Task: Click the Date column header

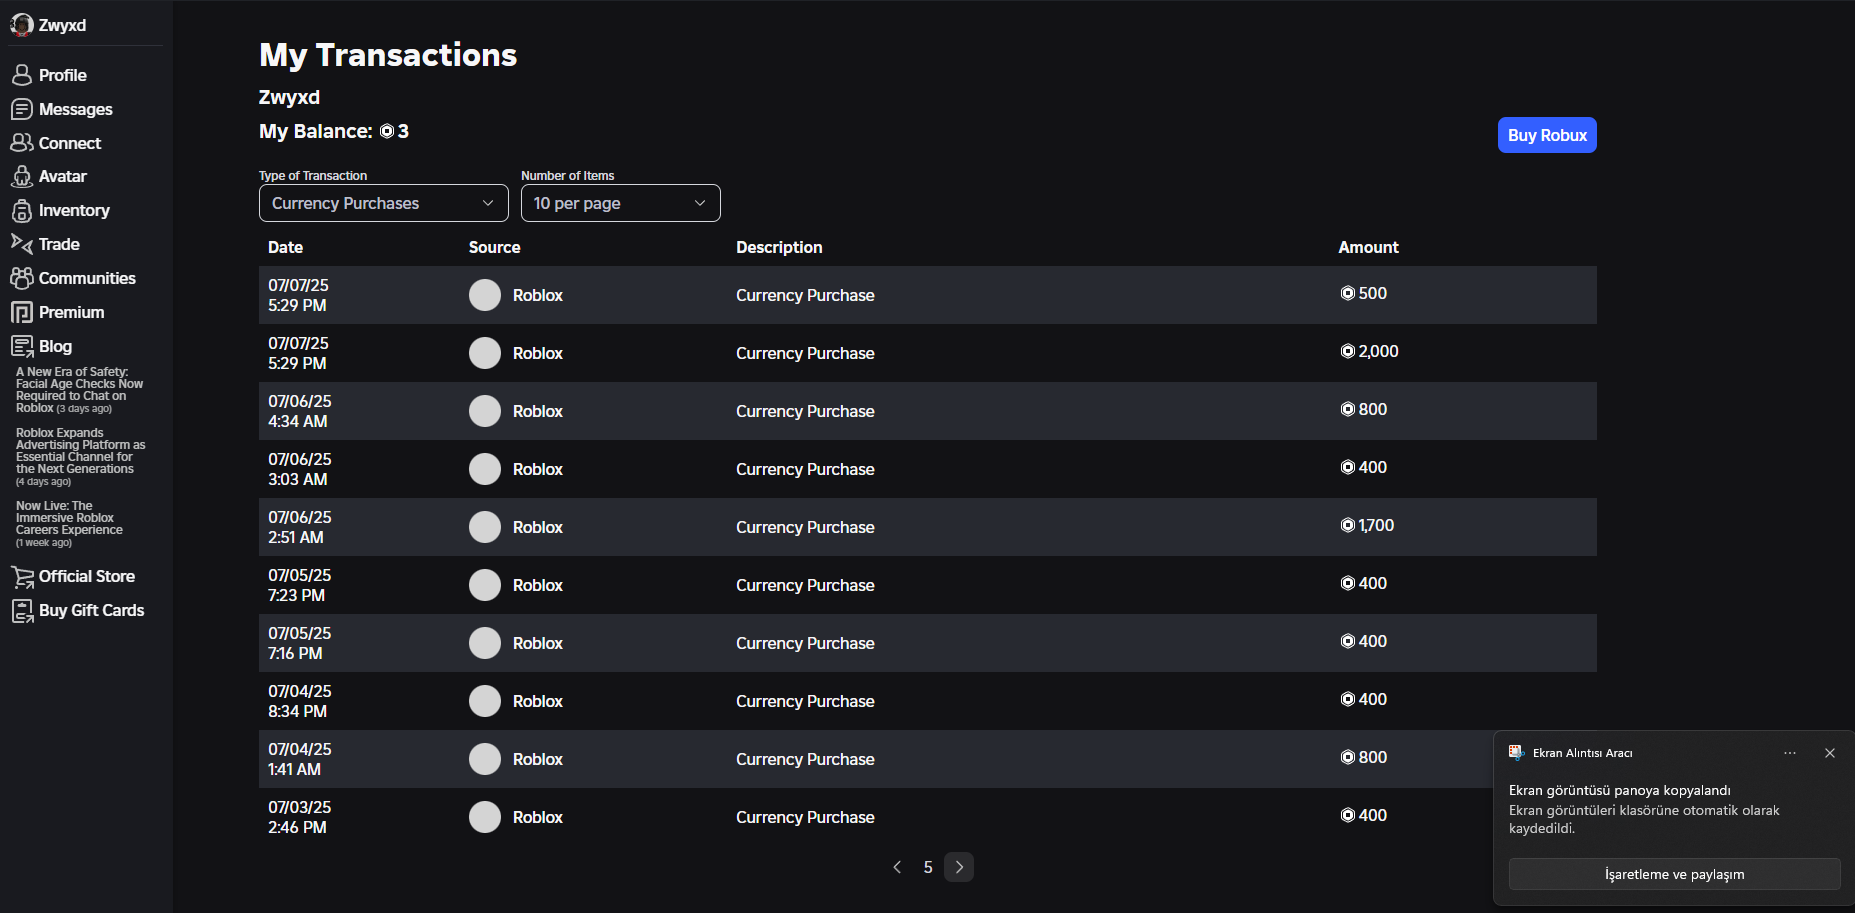Action: click(285, 247)
